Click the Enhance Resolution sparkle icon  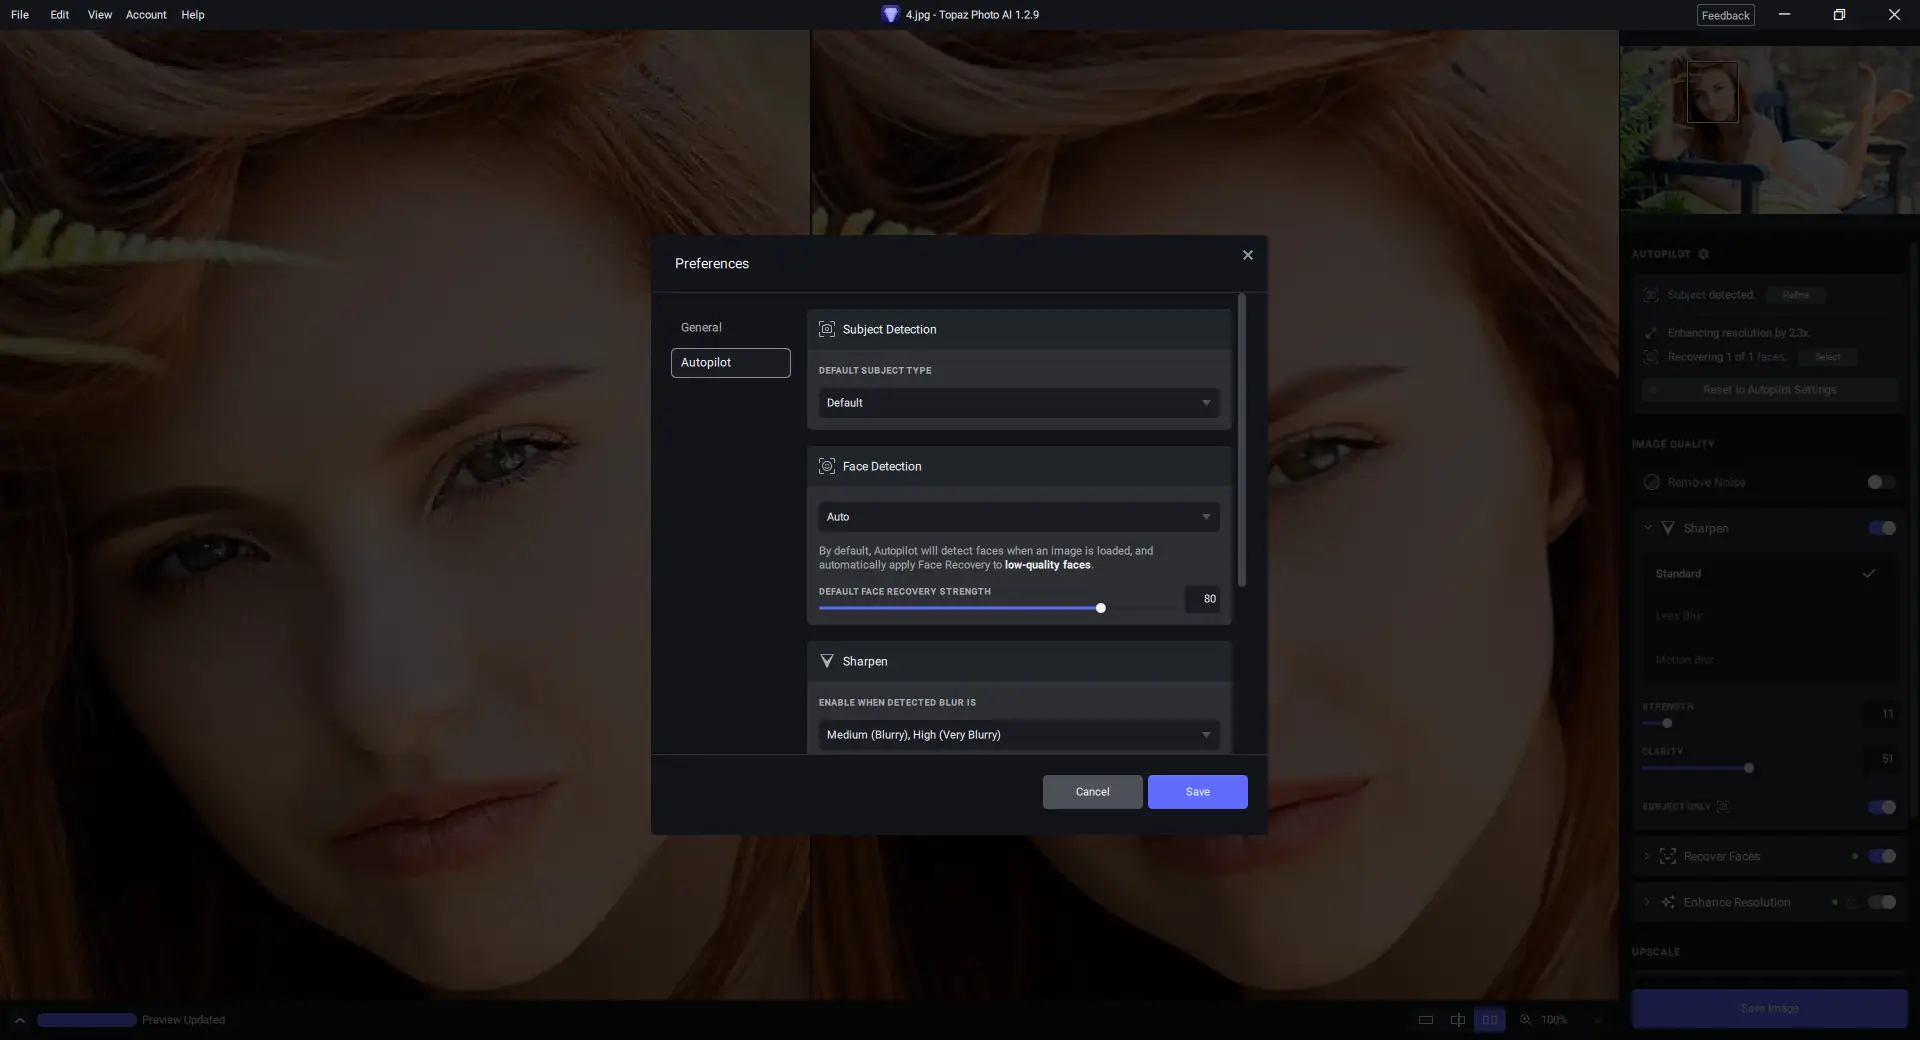(1668, 902)
